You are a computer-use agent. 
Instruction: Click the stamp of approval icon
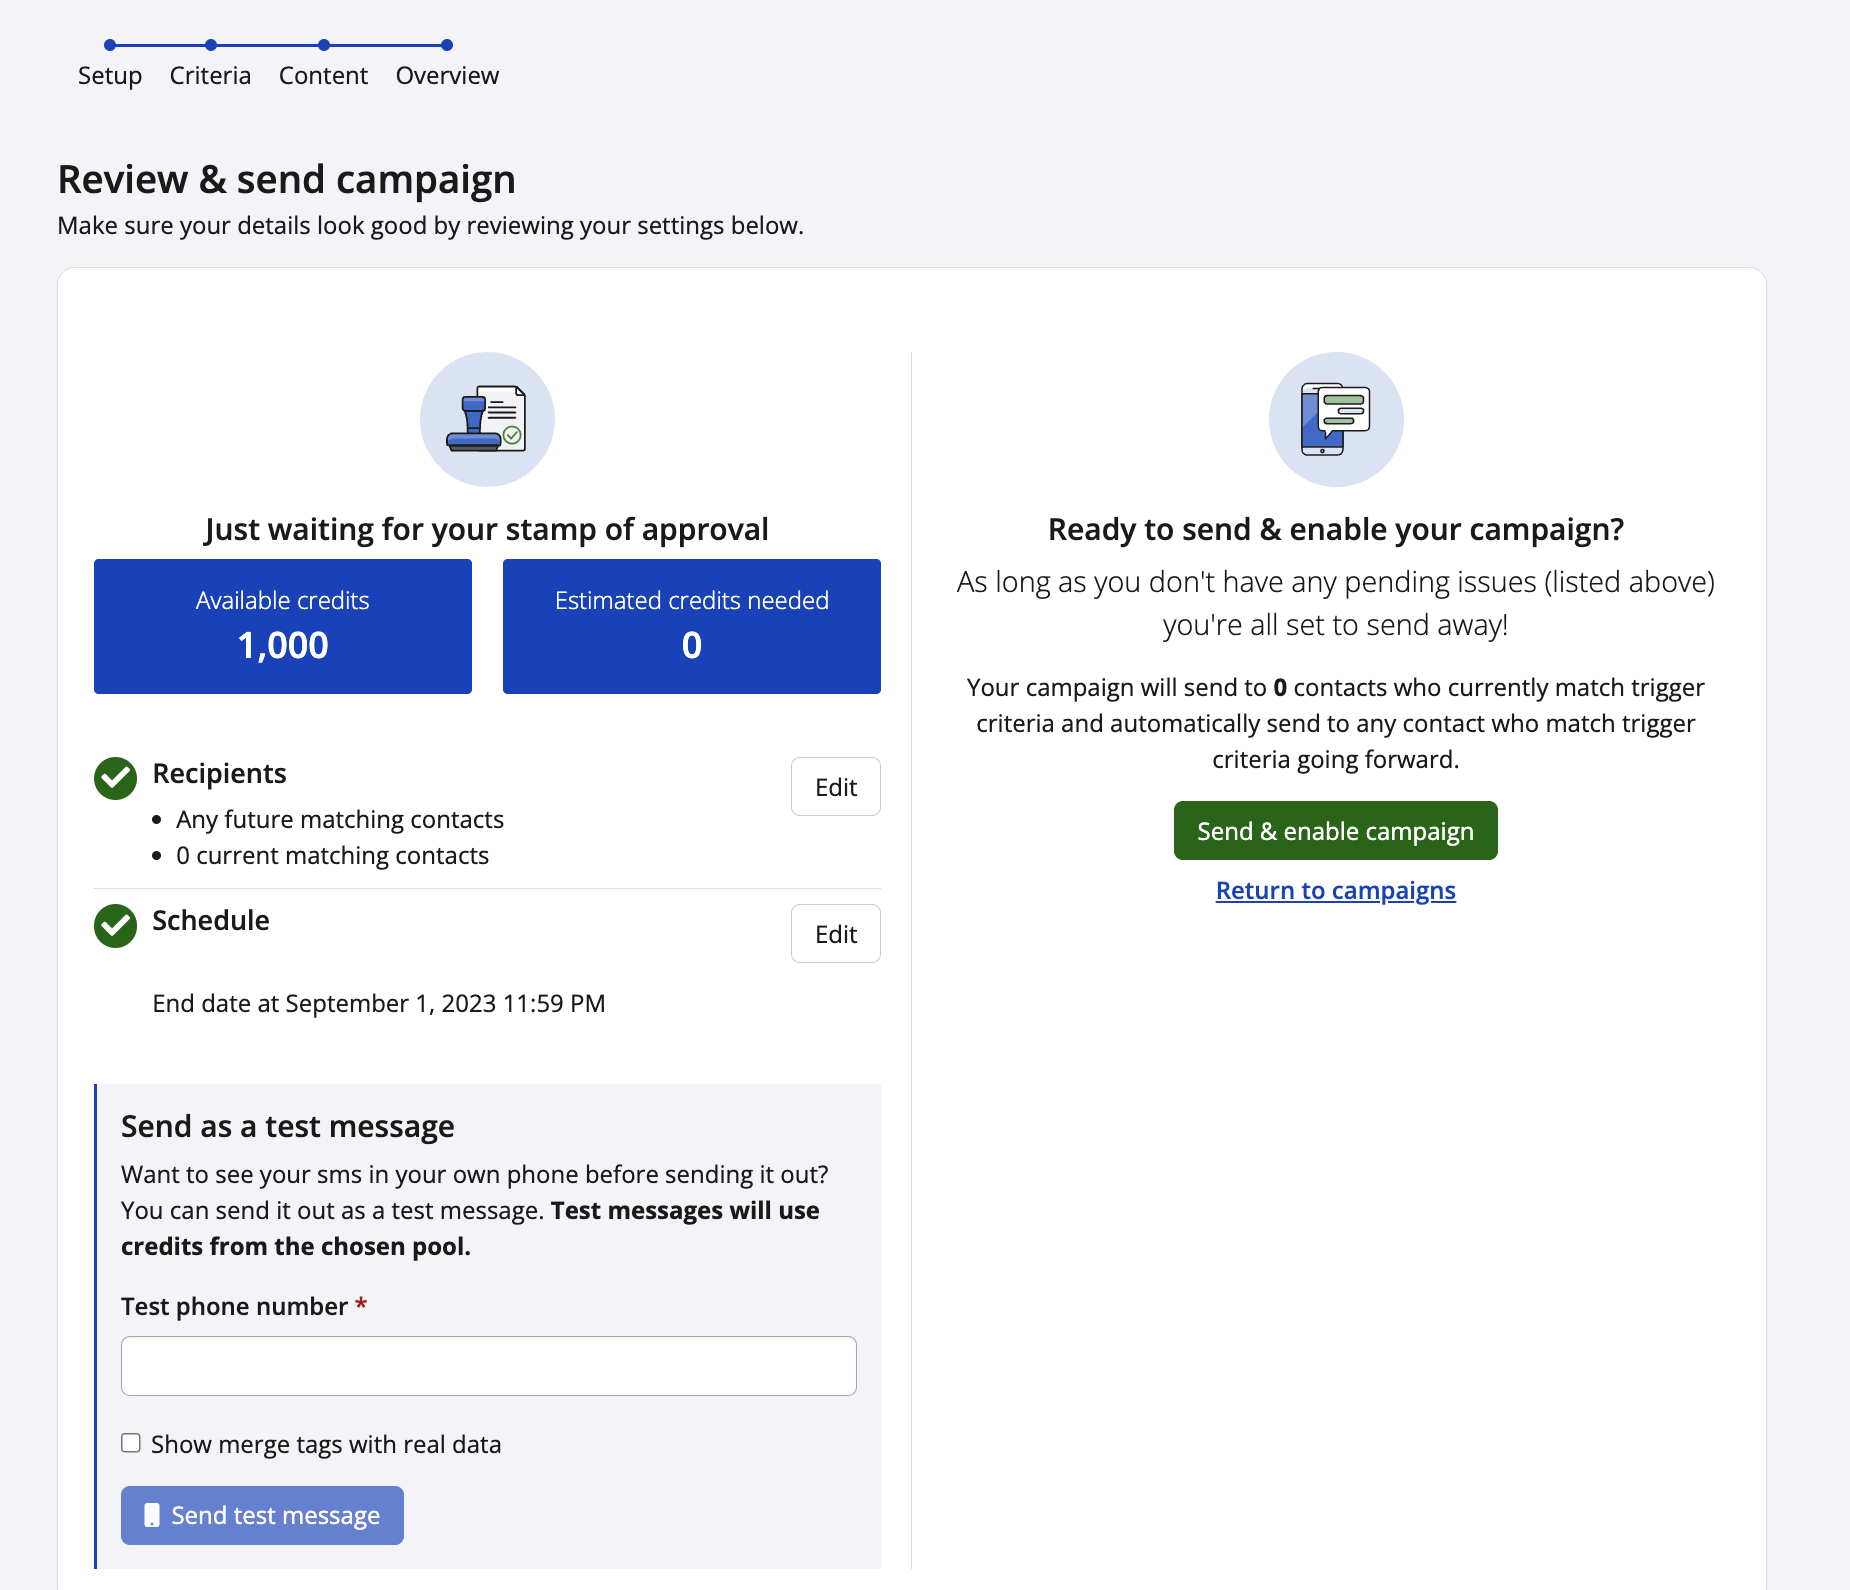[x=487, y=419]
